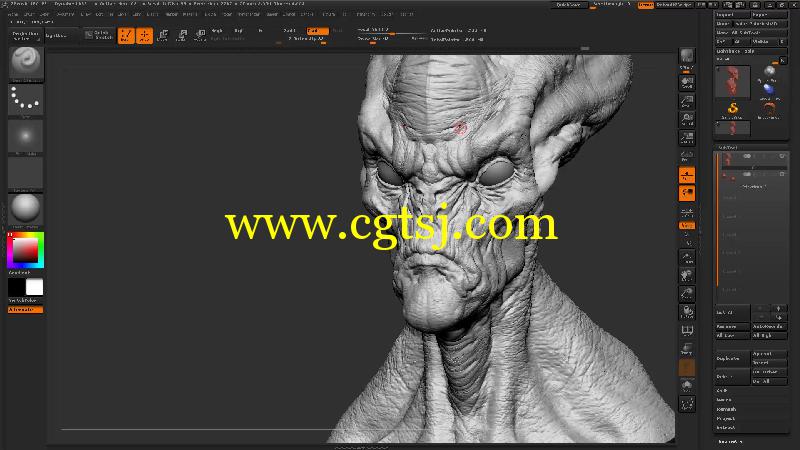The height and width of the screenshot is (450, 800).
Task: Click the Tool Export button
Action: 769,15
